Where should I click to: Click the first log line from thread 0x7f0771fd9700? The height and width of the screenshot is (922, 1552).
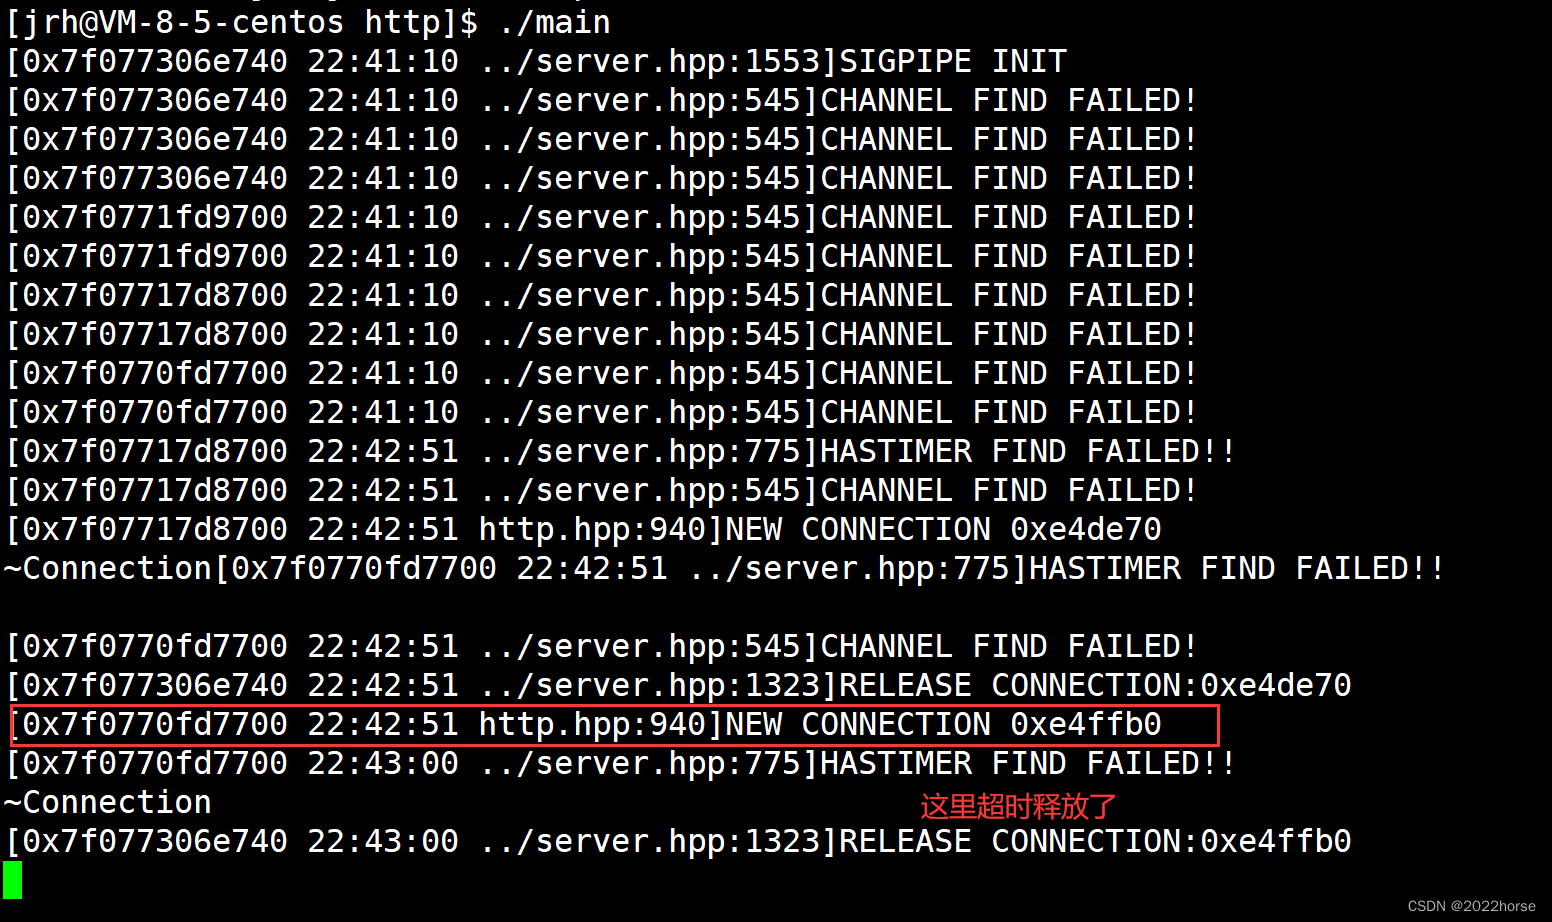[600, 217]
